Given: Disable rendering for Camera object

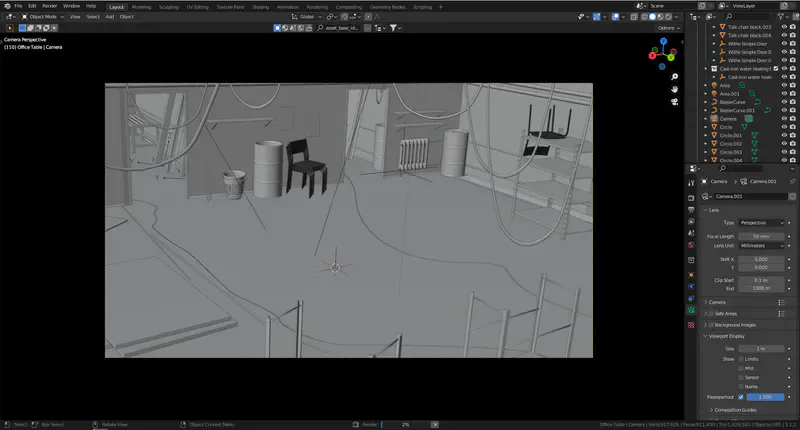Looking at the screenshot, I should [x=793, y=119].
